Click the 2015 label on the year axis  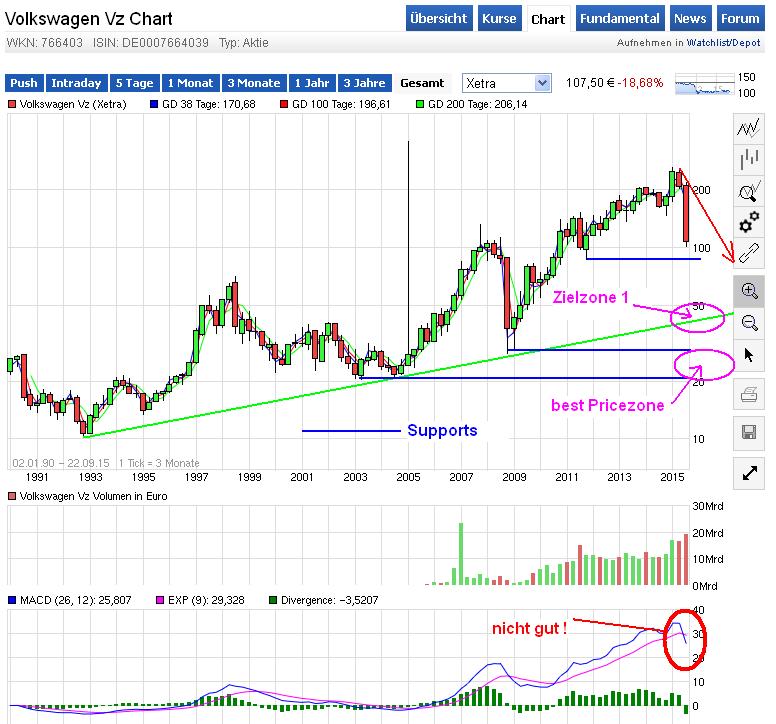click(673, 477)
